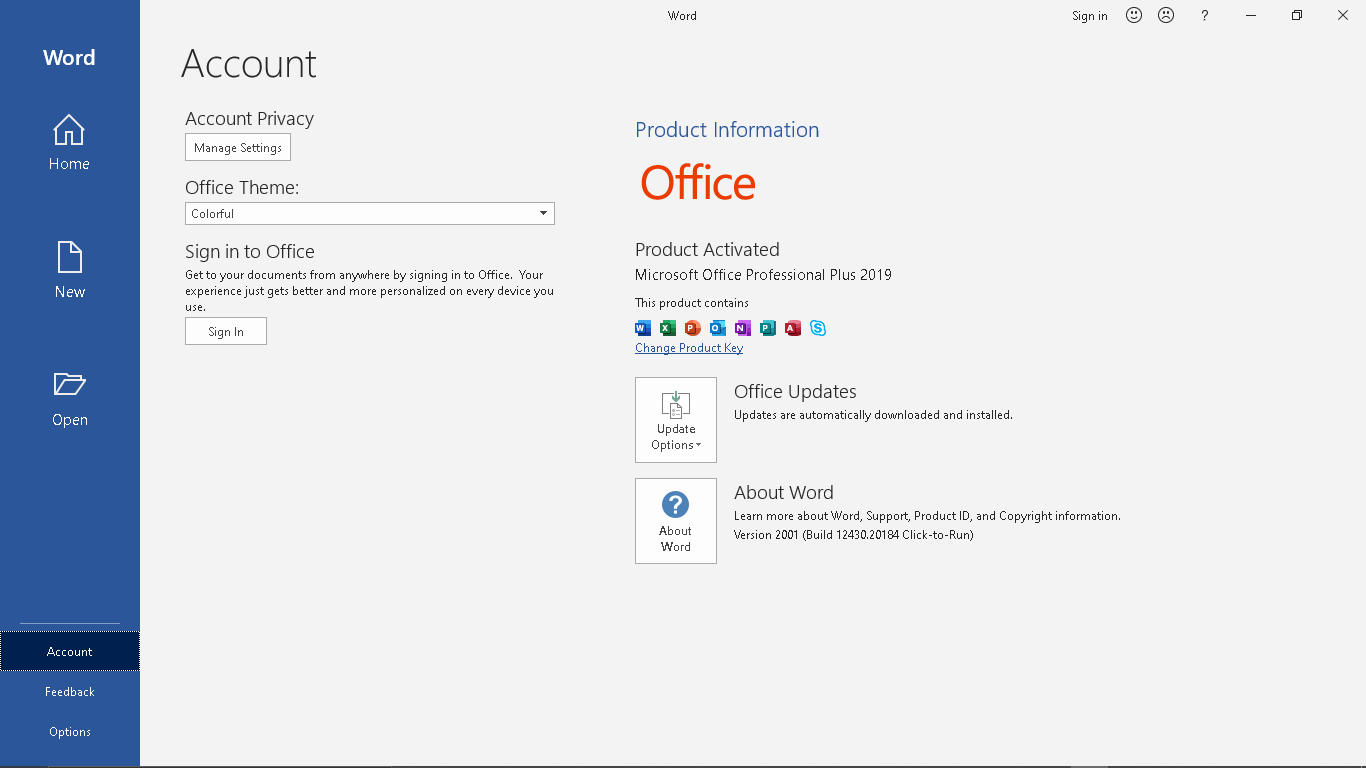The width and height of the screenshot is (1366, 768).
Task: Send a smile feedback face icon
Action: (1133, 15)
